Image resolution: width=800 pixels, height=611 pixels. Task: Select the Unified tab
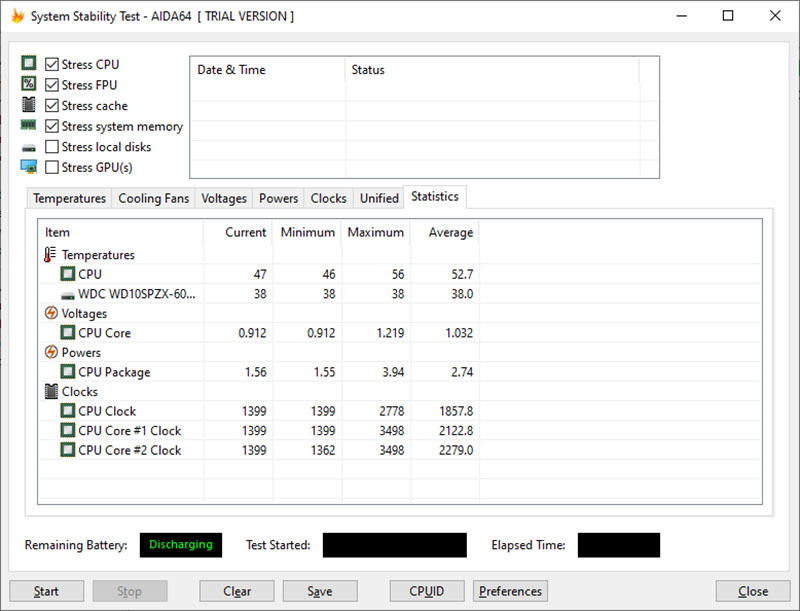point(379,198)
